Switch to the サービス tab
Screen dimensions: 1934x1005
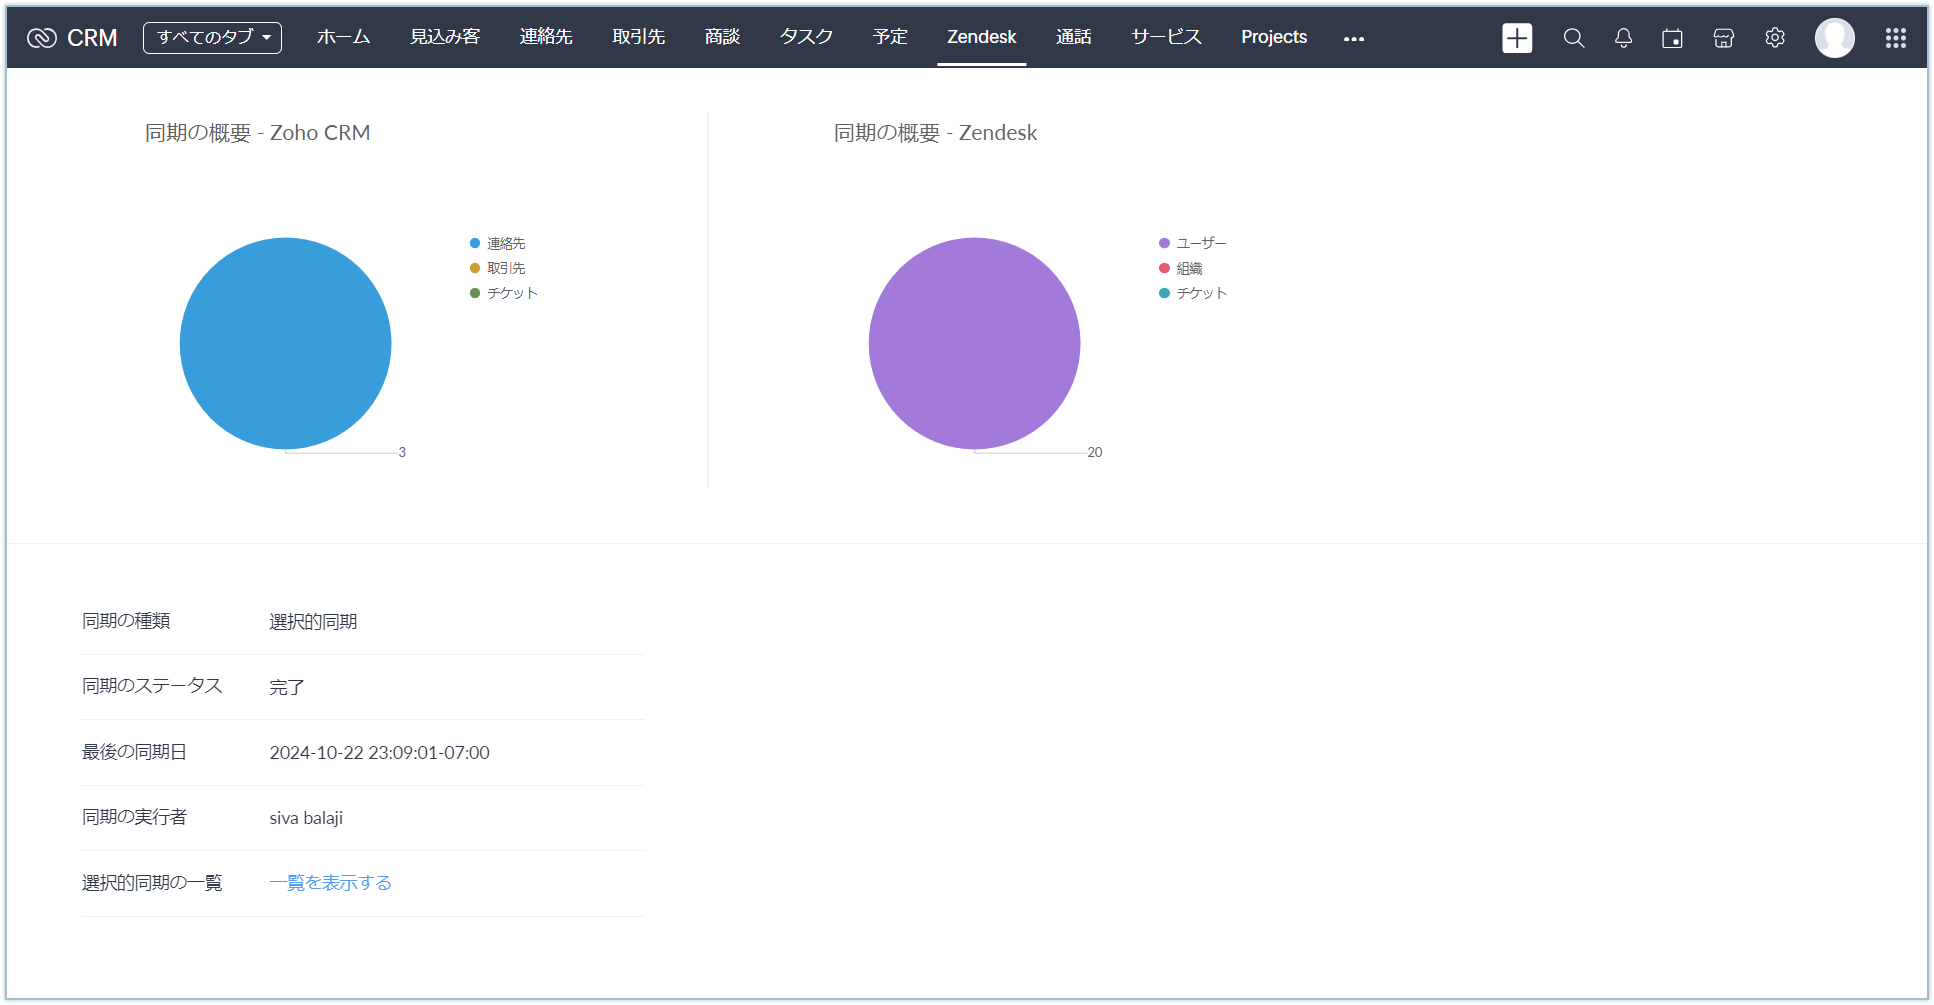1166,37
